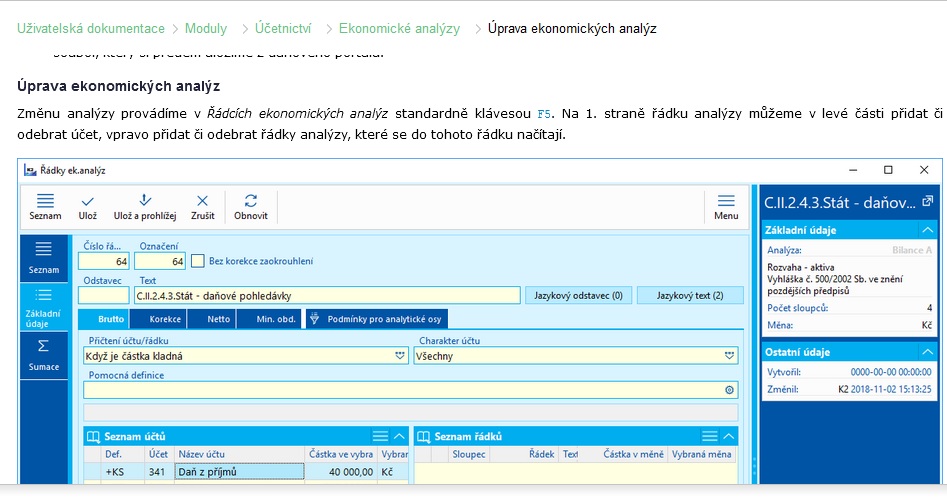Go to Uživatelská dokumentace breadcrumb

point(91,28)
